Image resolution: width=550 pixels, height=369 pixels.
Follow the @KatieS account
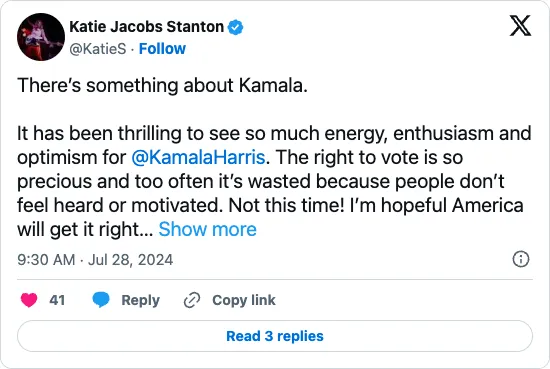pos(162,49)
